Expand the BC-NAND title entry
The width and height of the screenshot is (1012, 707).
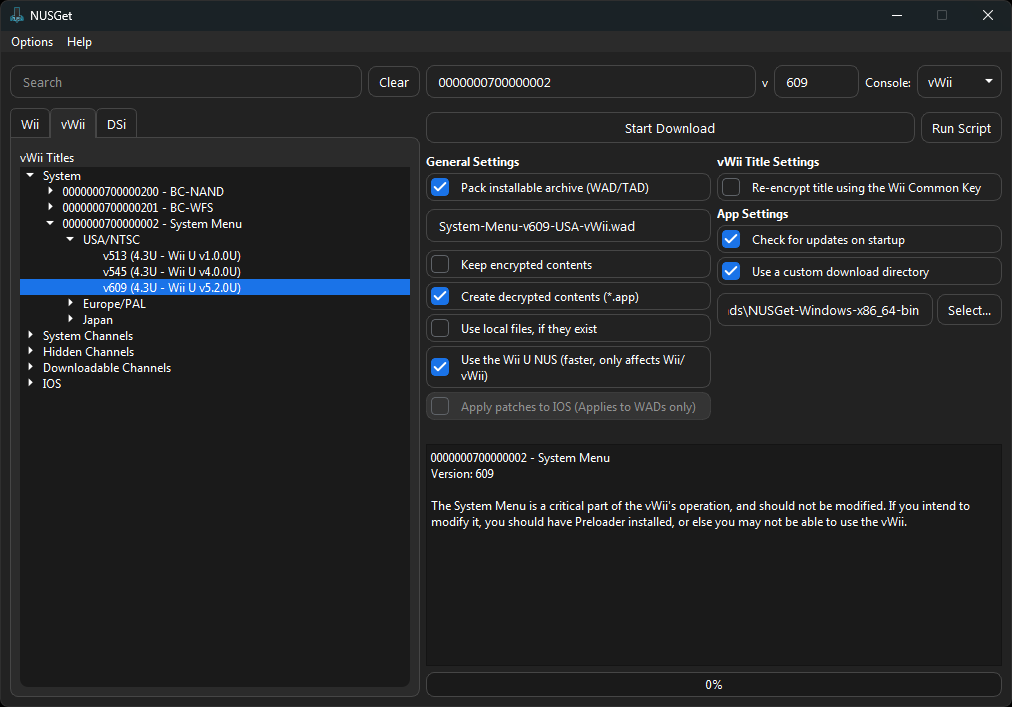pyautogui.click(x=51, y=192)
